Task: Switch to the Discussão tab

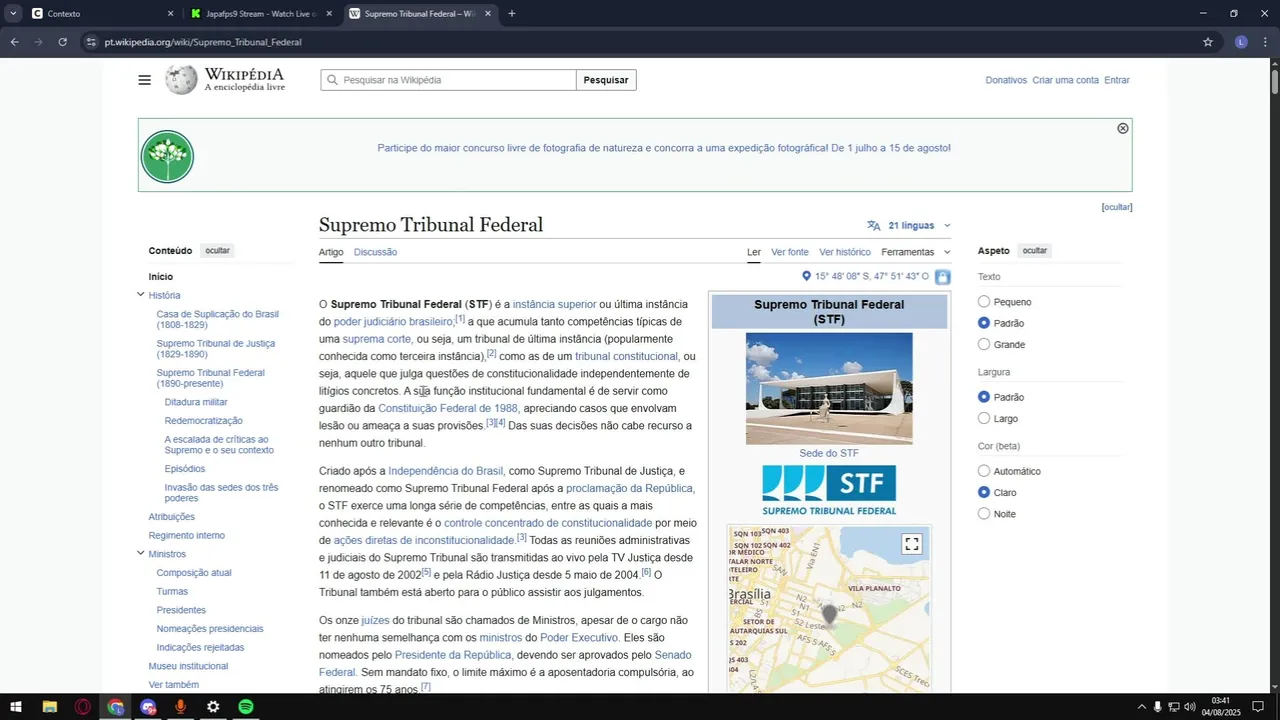Action: tap(375, 252)
